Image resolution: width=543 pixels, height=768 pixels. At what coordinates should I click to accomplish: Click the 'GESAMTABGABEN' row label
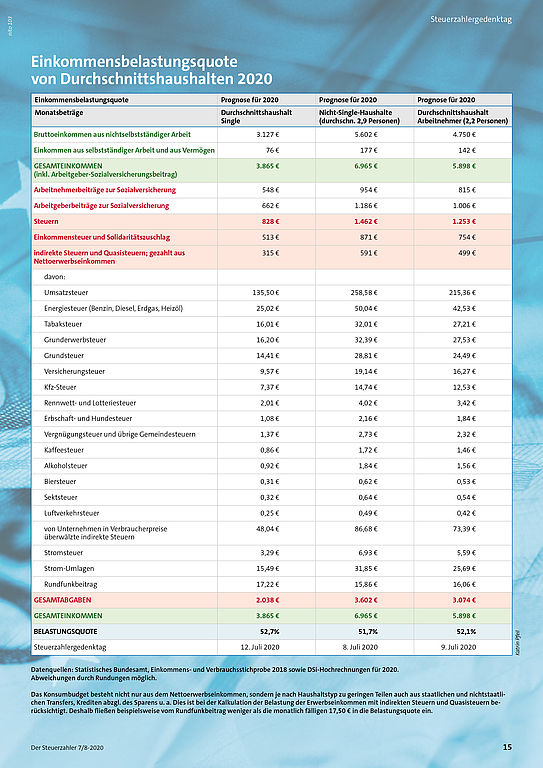pos(62,600)
